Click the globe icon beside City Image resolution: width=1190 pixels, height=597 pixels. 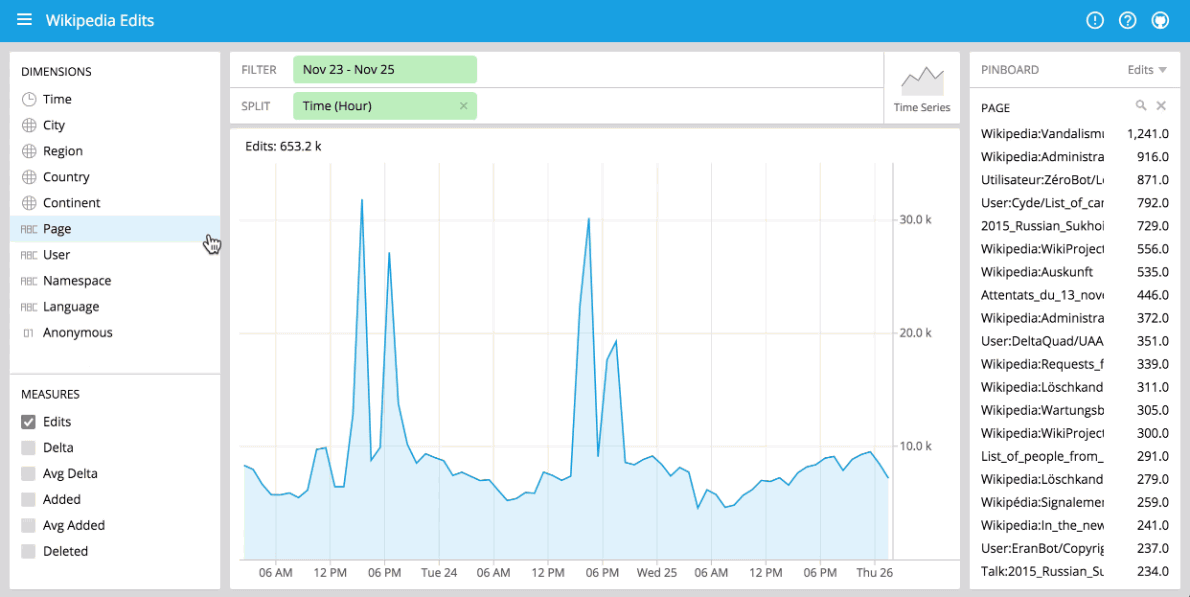[29, 125]
